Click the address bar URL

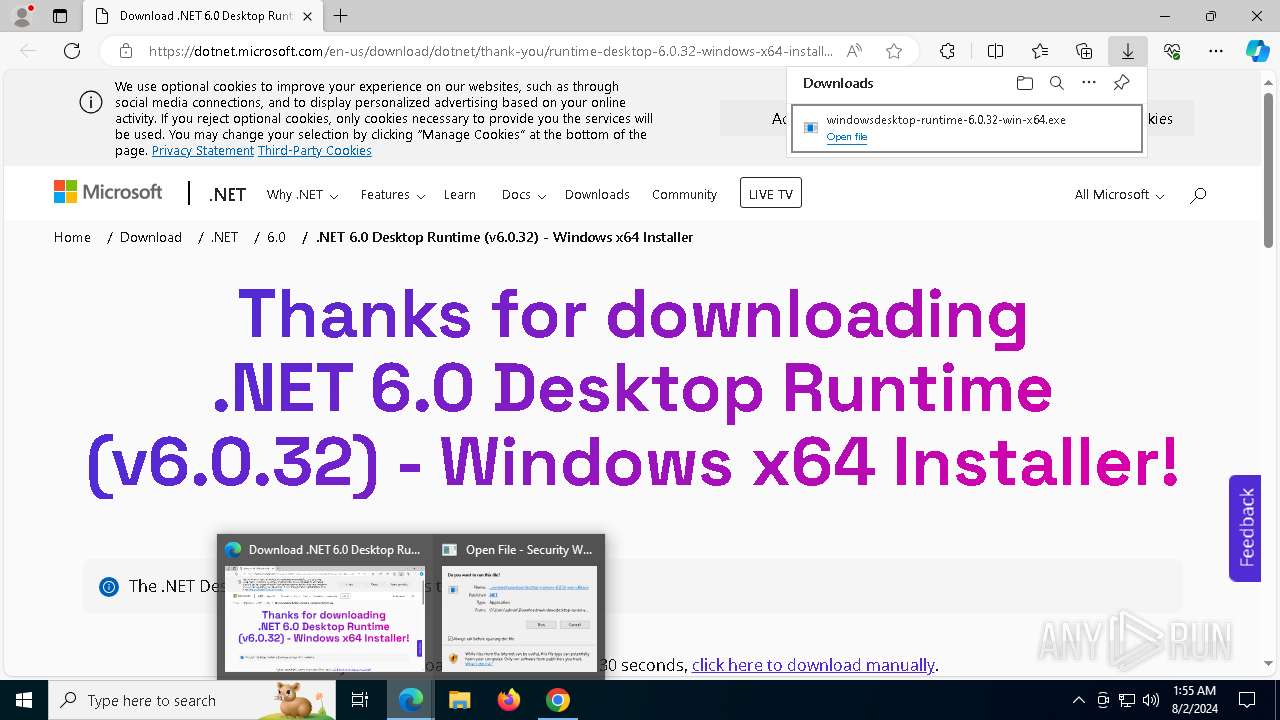tap(490, 51)
